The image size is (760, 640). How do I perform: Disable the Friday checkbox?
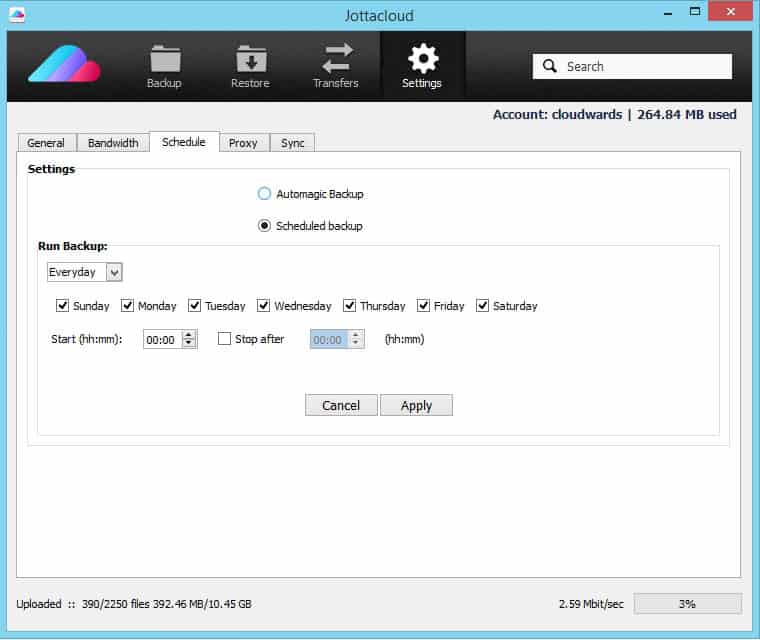pyautogui.click(x=424, y=306)
